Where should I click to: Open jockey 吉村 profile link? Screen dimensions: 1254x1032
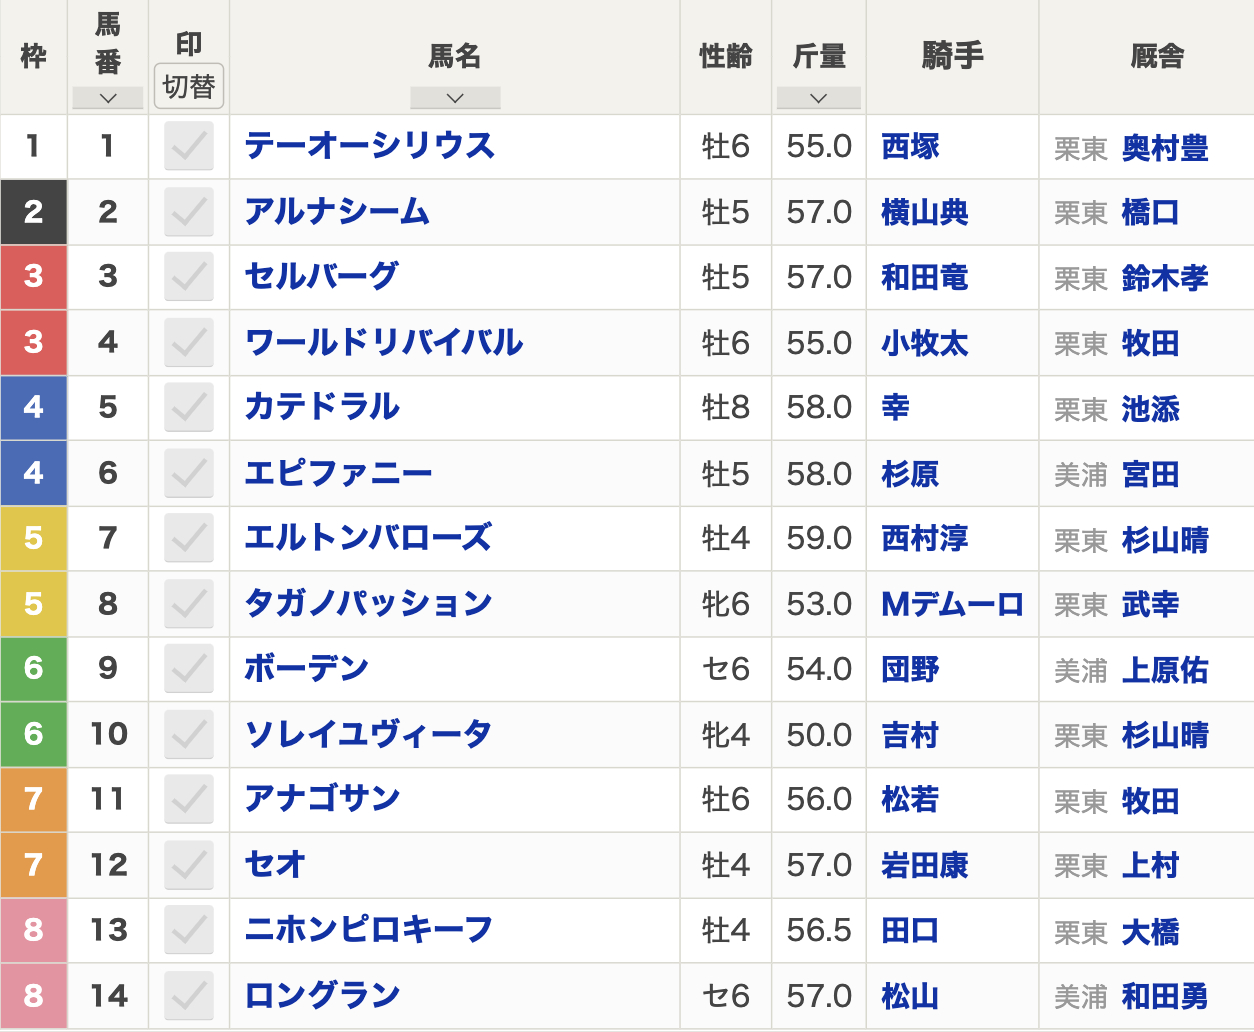910,735
